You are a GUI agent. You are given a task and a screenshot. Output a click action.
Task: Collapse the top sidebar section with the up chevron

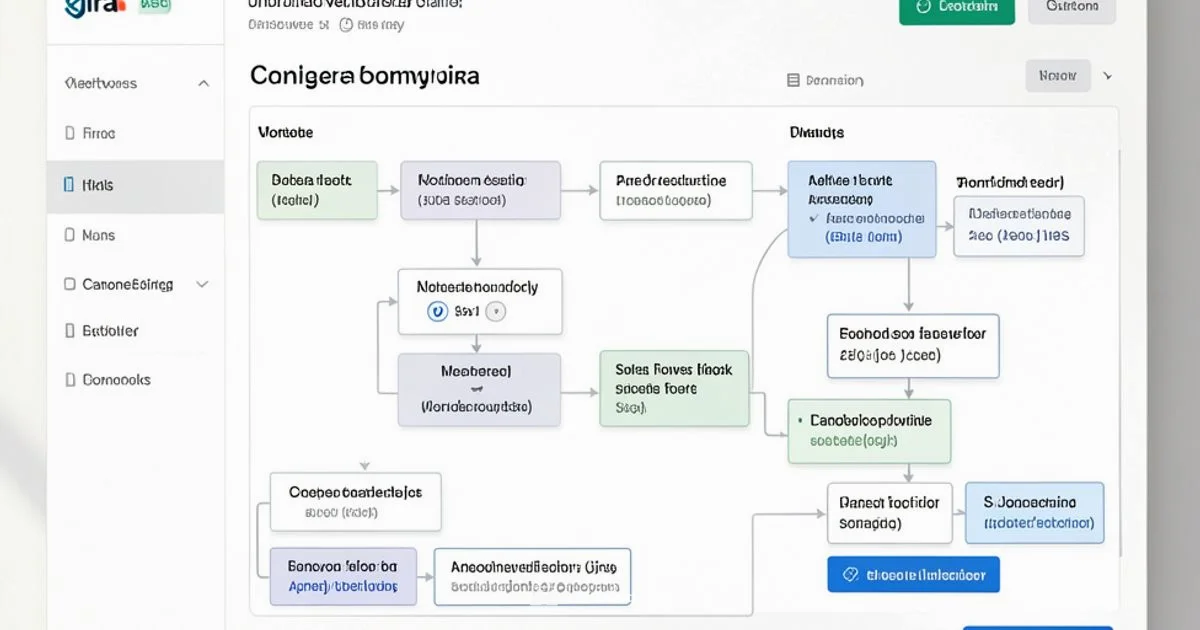click(203, 83)
